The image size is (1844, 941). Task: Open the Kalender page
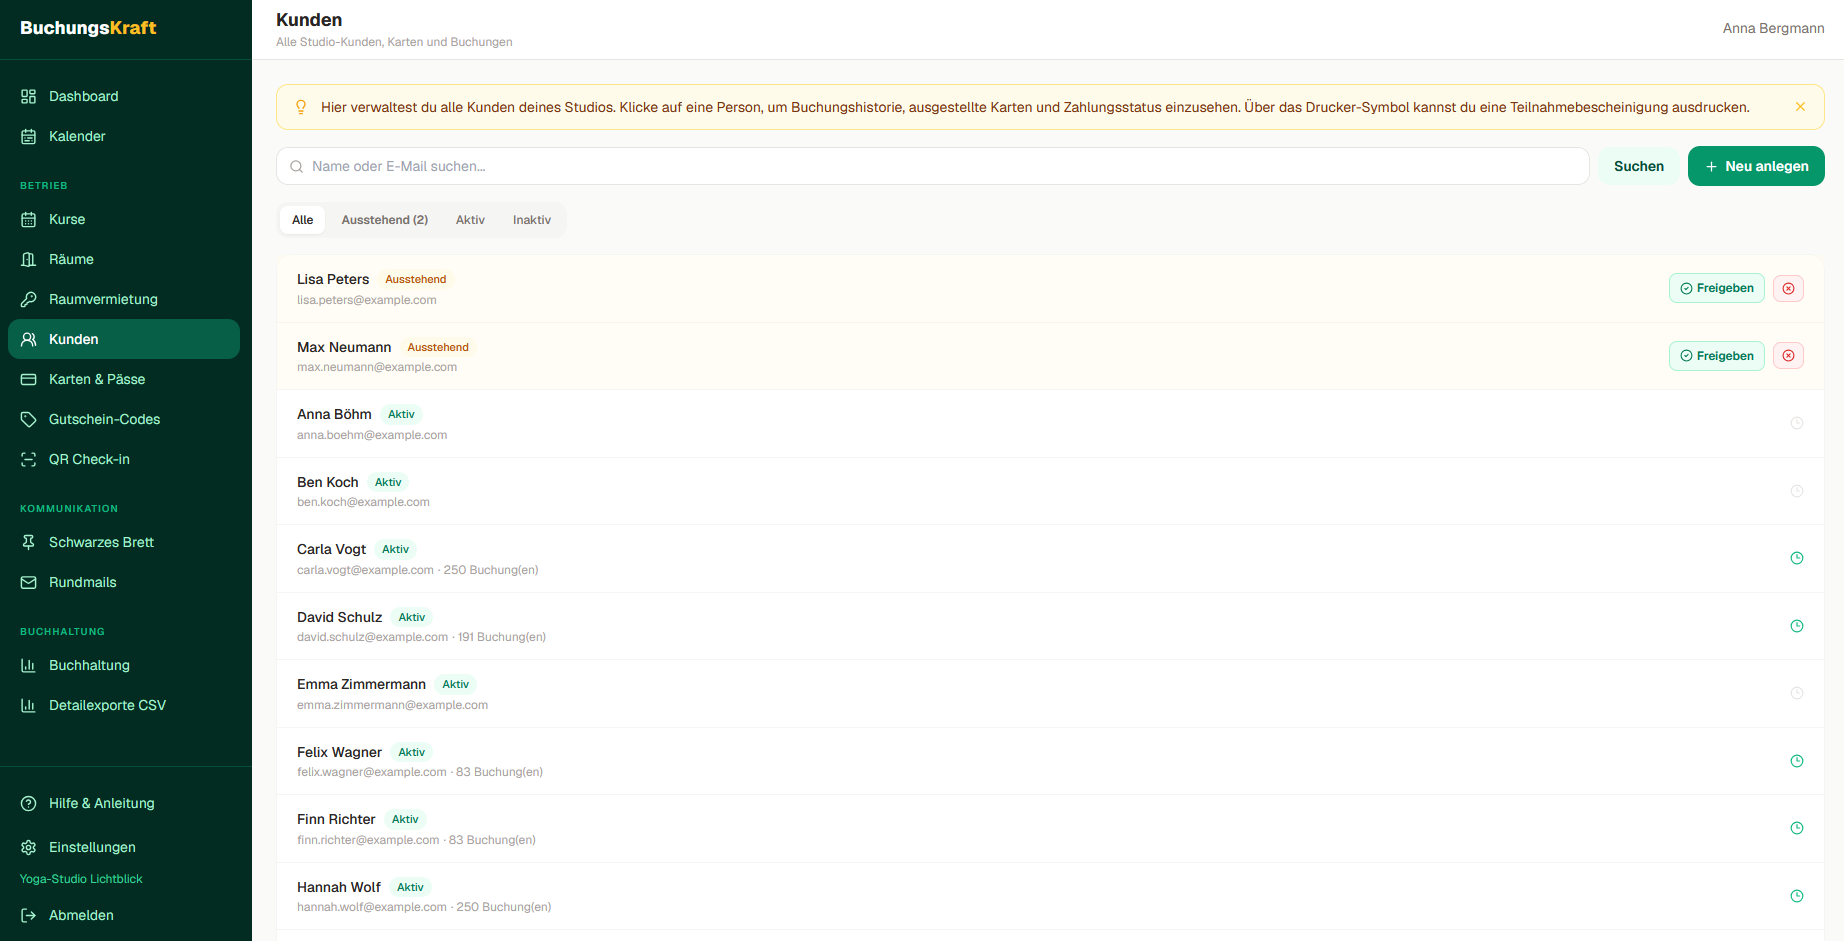[124, 136]
